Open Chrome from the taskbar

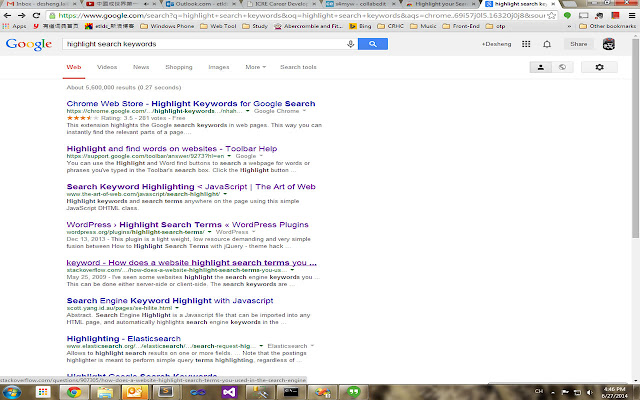[x=74, y=392]
